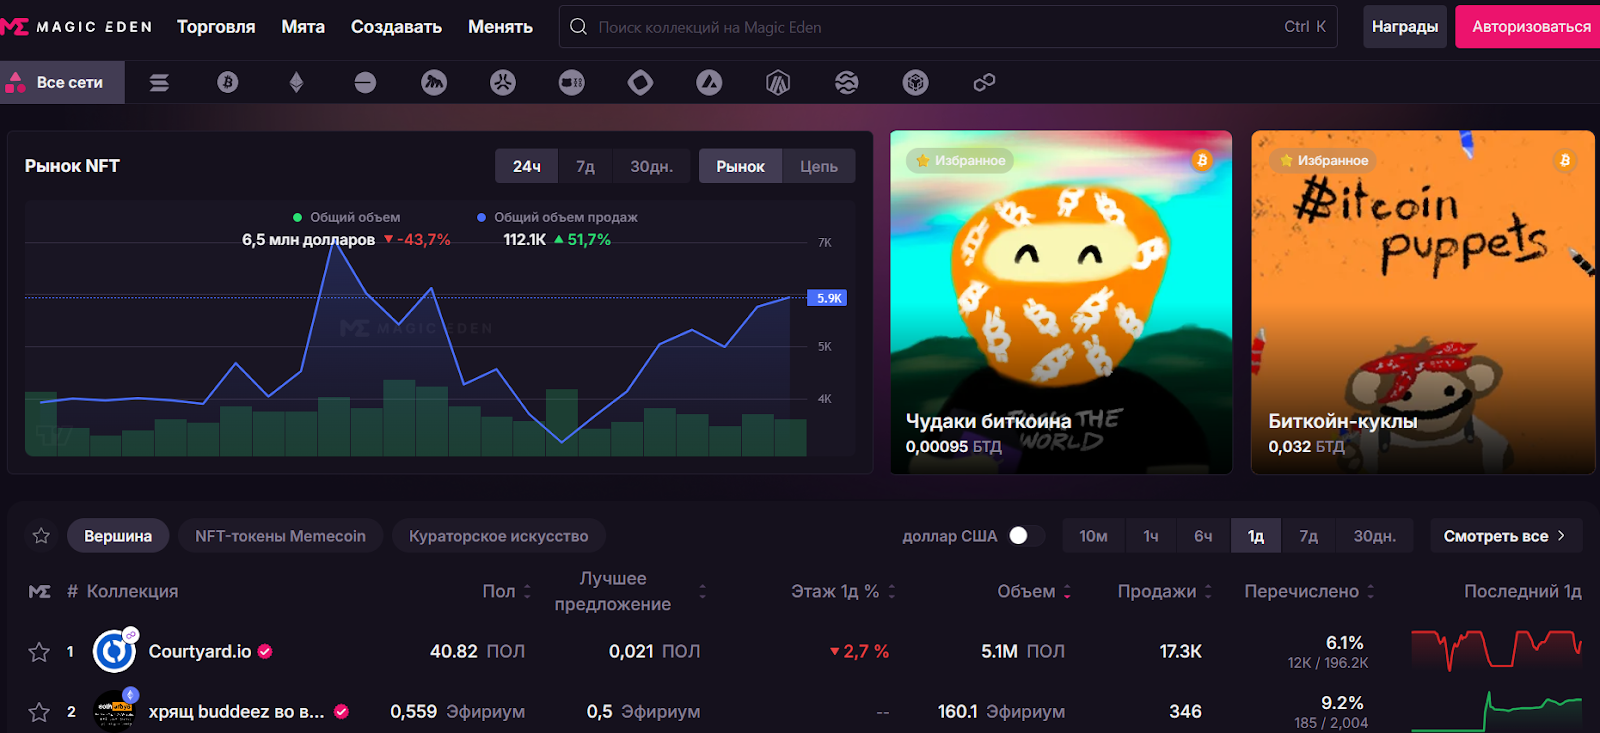Image resolution: width=1600 pixels, height=733 pixels.
Task: Open the starred collections filter next to Вершина
Action: 41,536
